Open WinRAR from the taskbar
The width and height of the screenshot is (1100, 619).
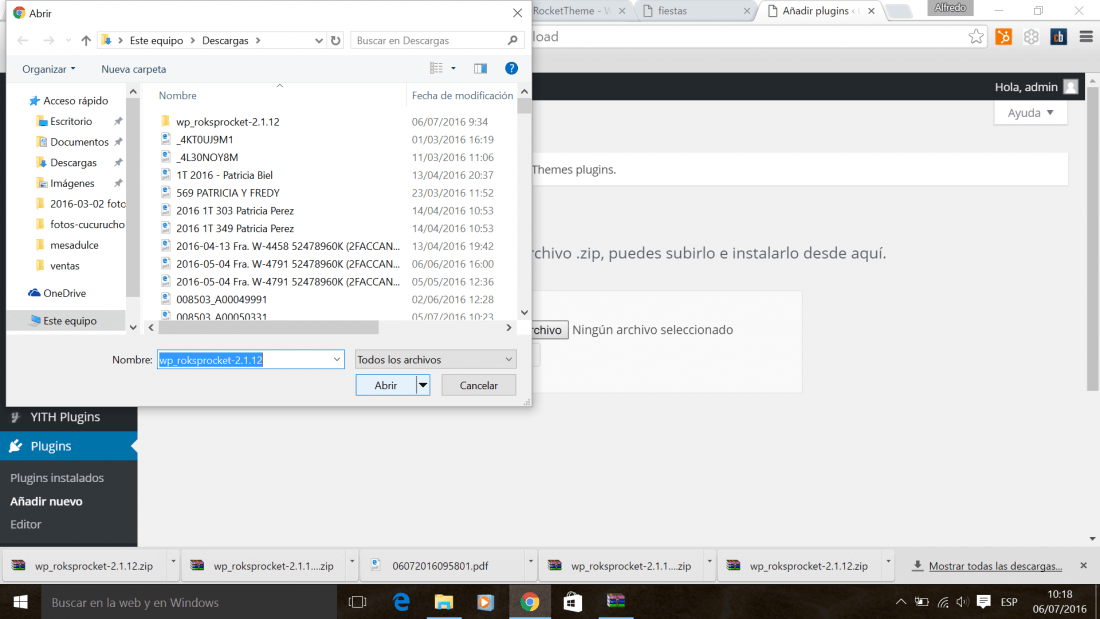[616, 602]
